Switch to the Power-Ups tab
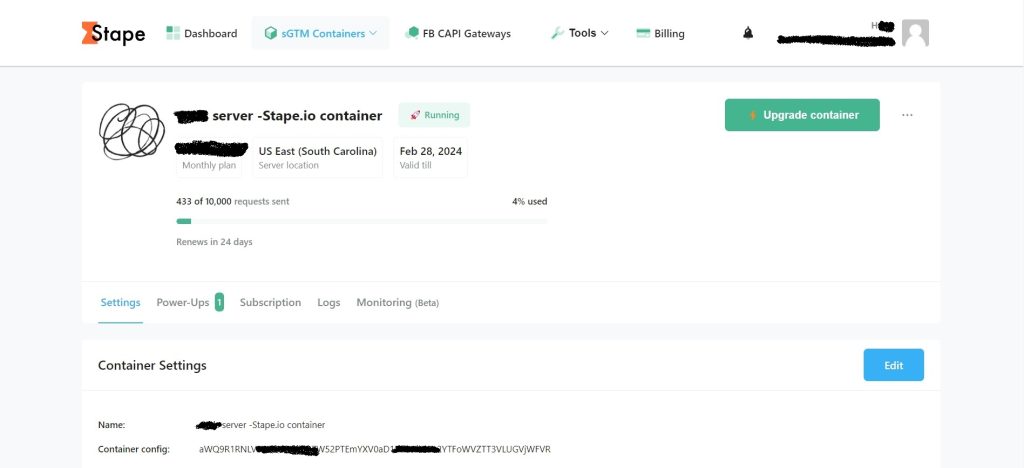1024x468 pixels. (183, 303)
